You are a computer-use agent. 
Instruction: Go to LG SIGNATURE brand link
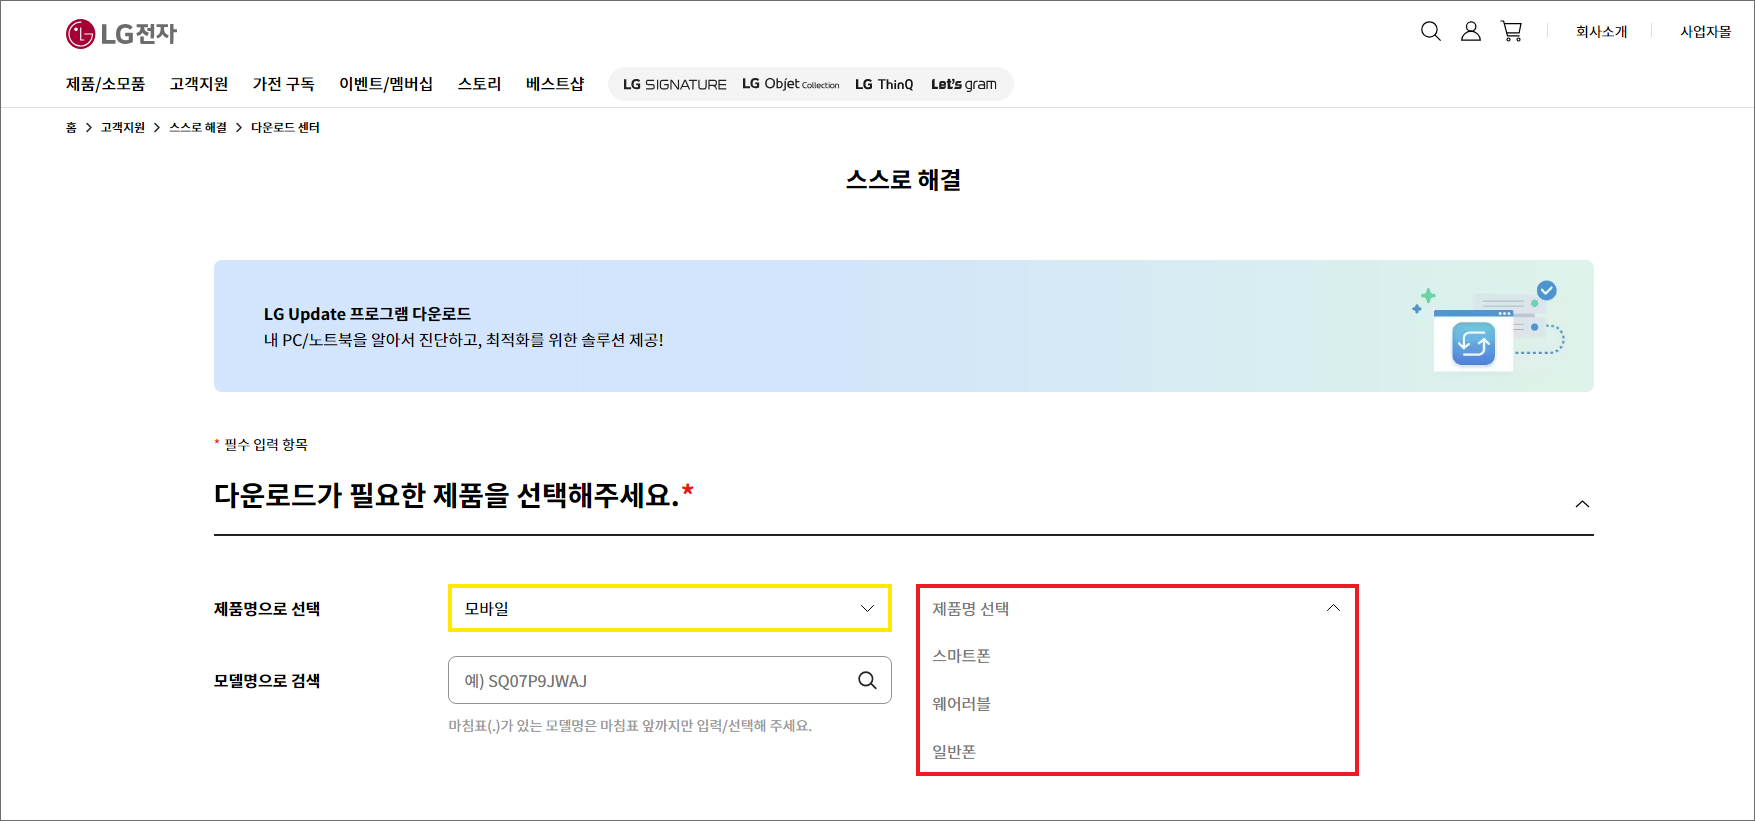coord(675,85)
